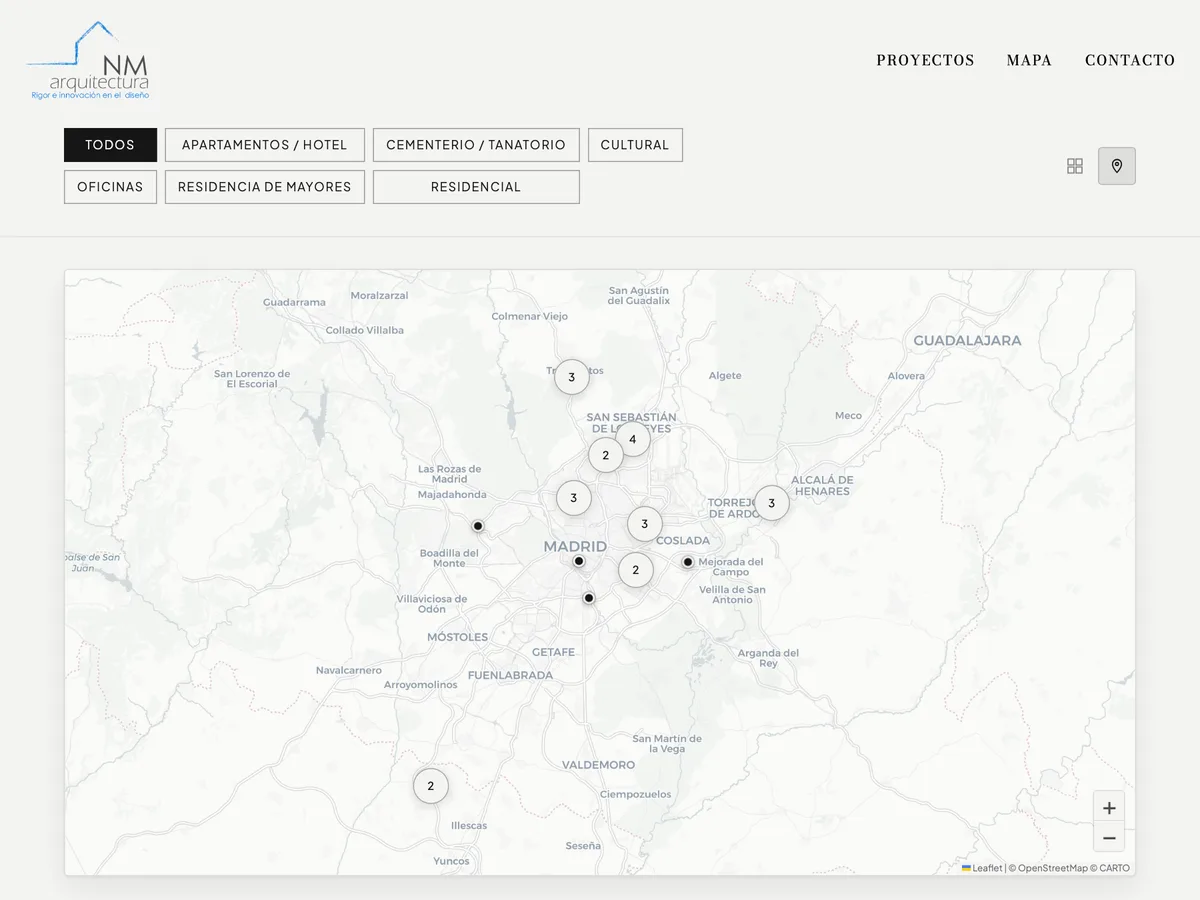The image size is (1200, 900).
Task: Open the cluster of 4 near San Sebastián
Action: pos(633,439)
